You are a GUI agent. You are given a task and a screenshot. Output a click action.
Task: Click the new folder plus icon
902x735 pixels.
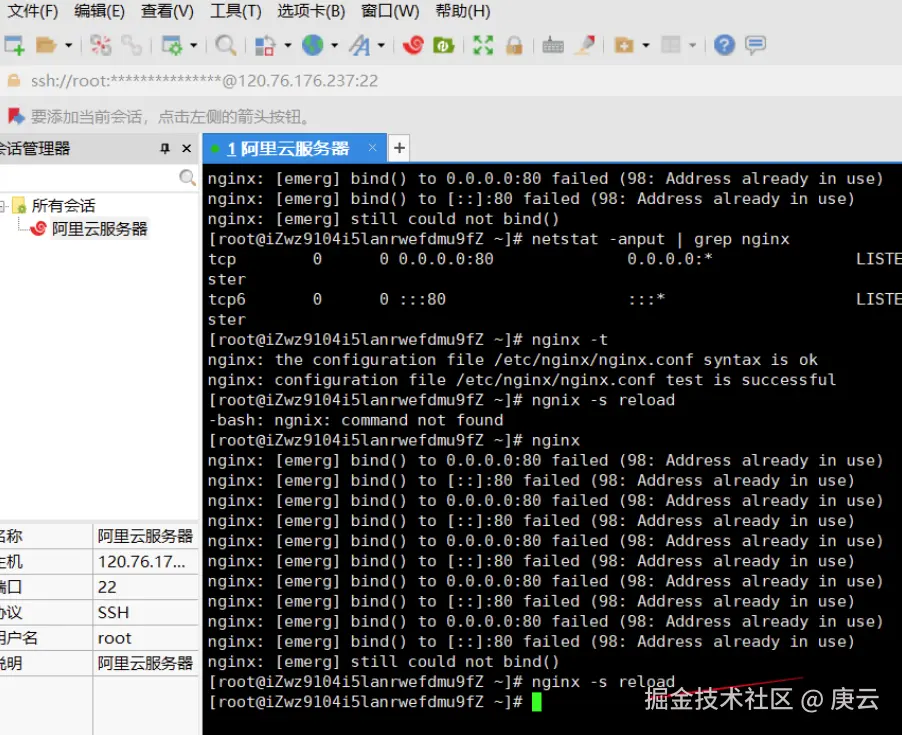pos(624,45)
